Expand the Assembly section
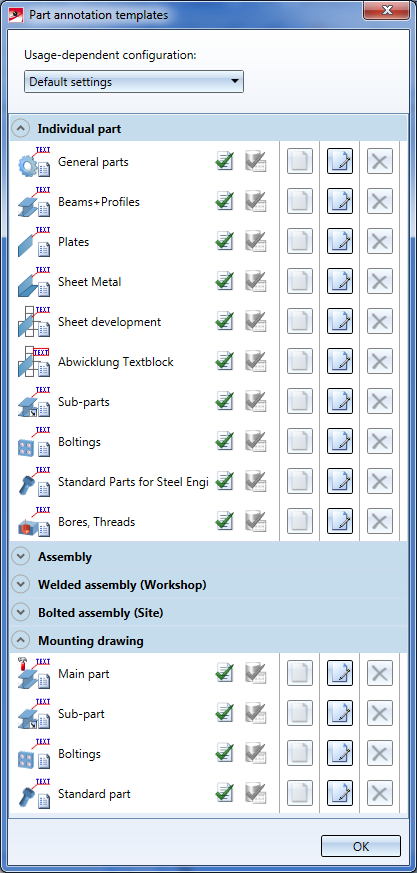417x873 pixels. click(x=21, y=556)
